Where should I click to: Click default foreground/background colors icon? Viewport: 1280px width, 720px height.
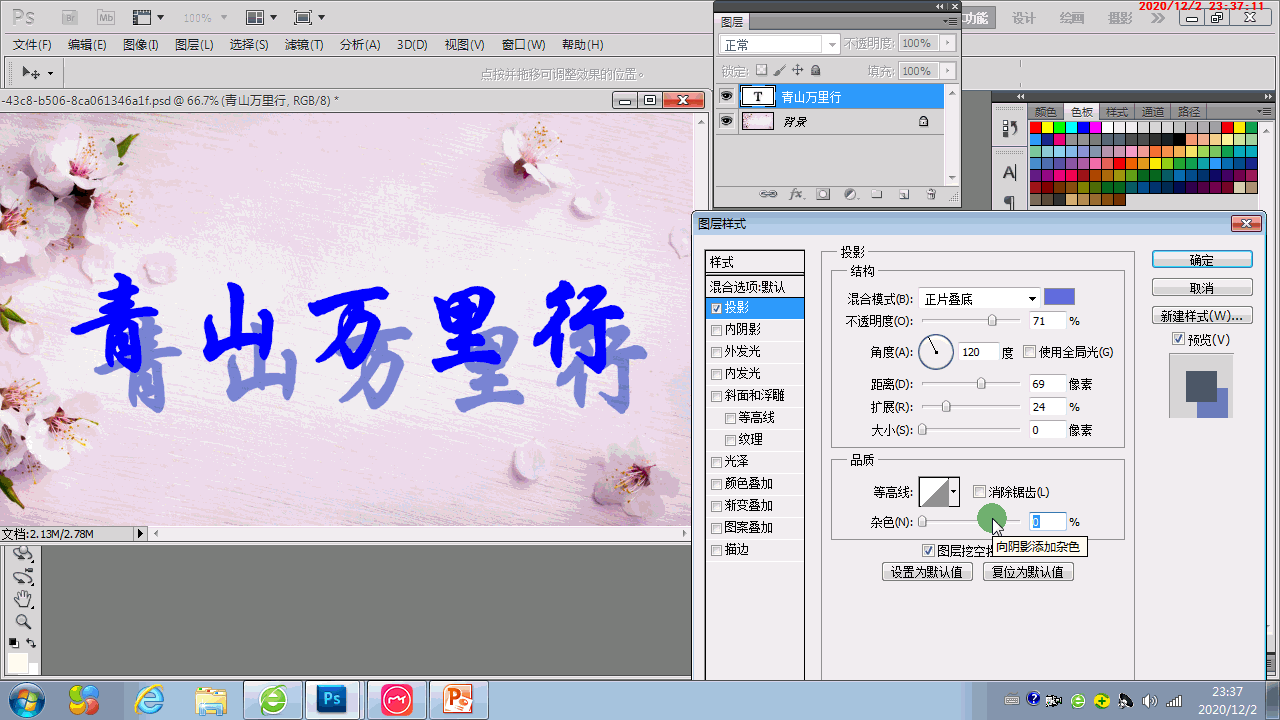[13, 642]
